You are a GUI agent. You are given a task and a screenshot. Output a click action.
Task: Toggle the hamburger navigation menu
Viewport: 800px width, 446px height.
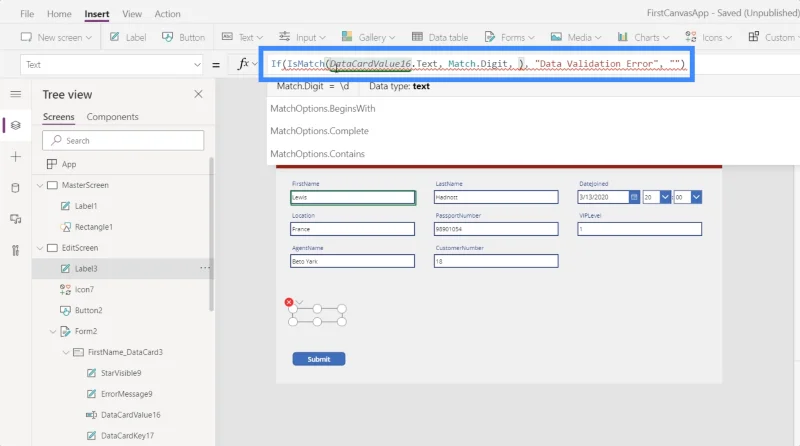pos(16,94)
